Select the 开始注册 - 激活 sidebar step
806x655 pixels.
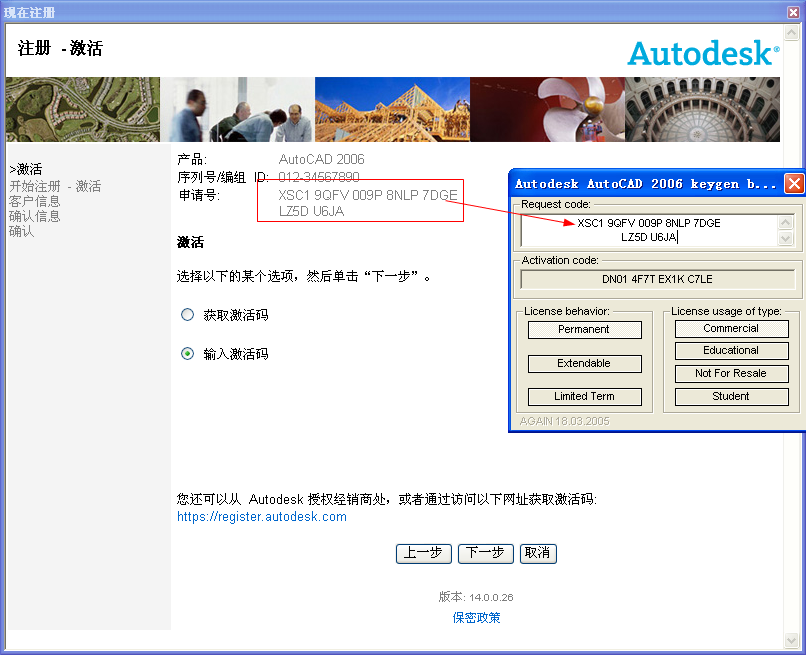(55, 186)
